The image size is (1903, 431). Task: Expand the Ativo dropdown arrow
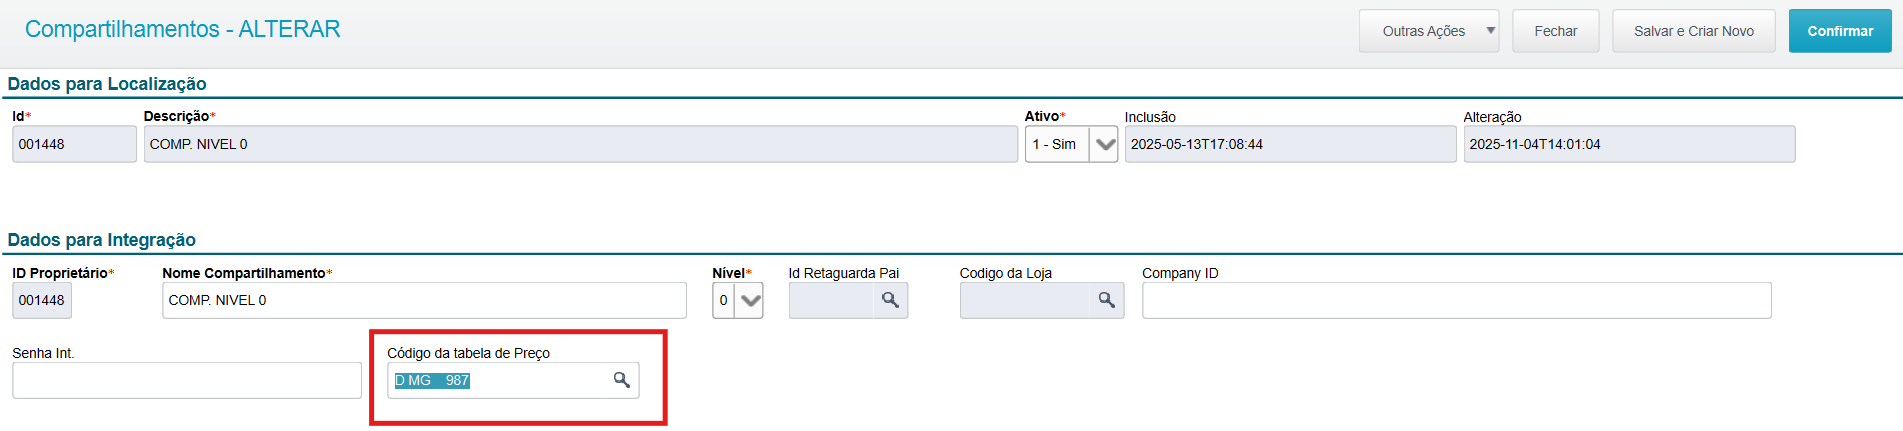[x=1104, y=144]
